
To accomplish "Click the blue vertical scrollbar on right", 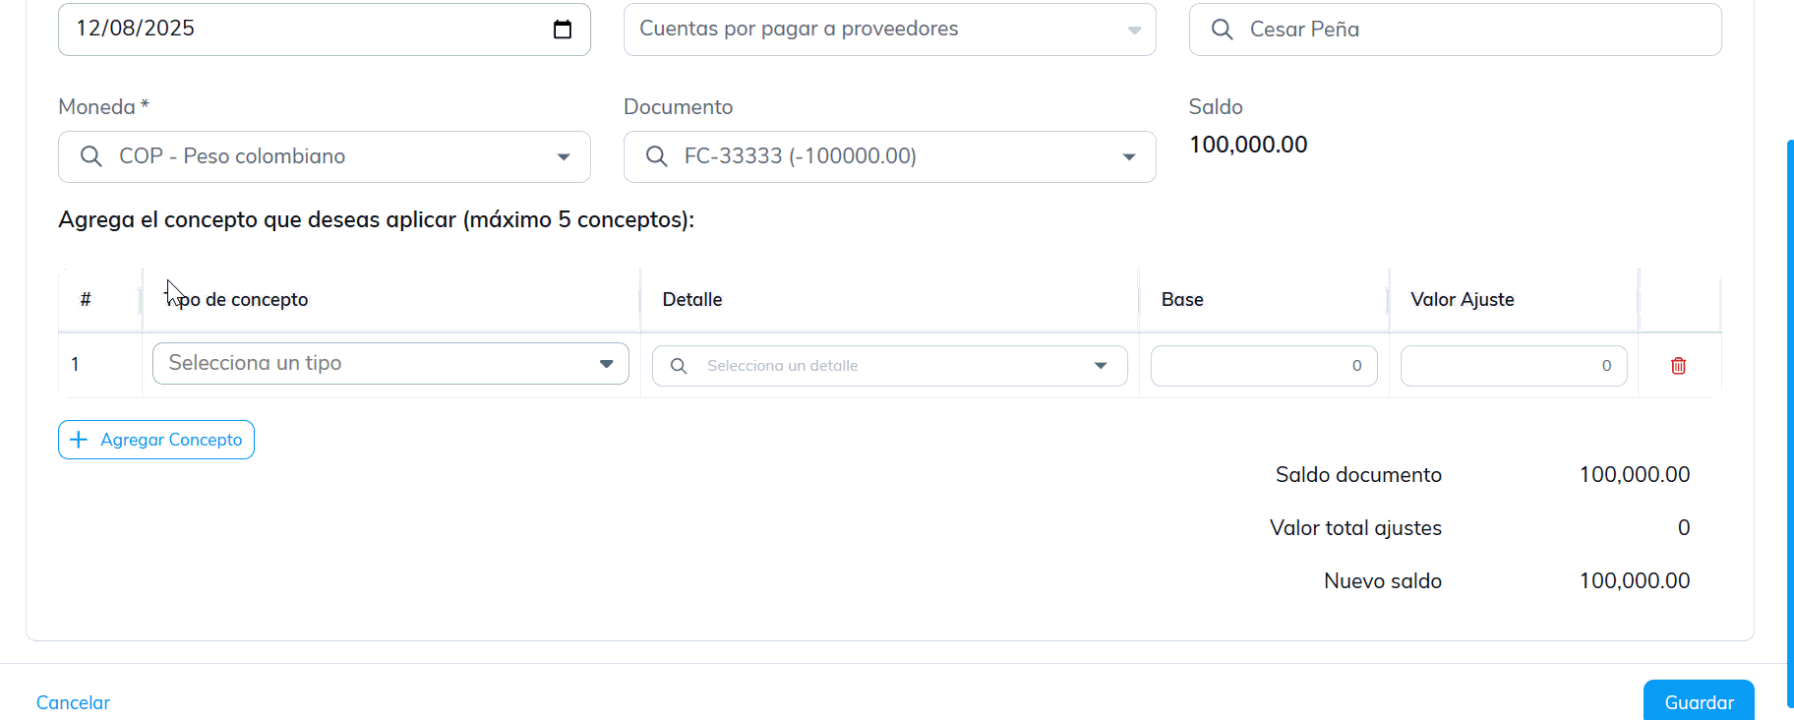I will pyautogui.click(x=1789, y=400).
